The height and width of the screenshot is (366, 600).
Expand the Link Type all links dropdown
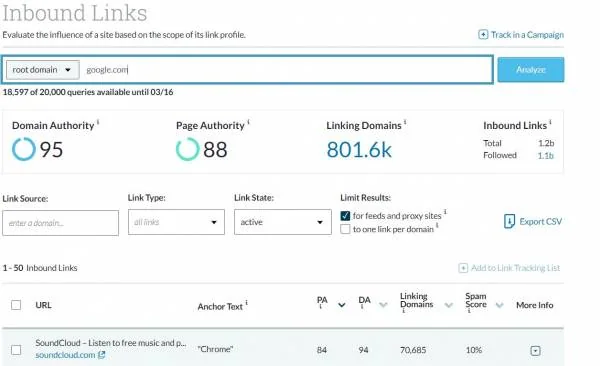176,222
